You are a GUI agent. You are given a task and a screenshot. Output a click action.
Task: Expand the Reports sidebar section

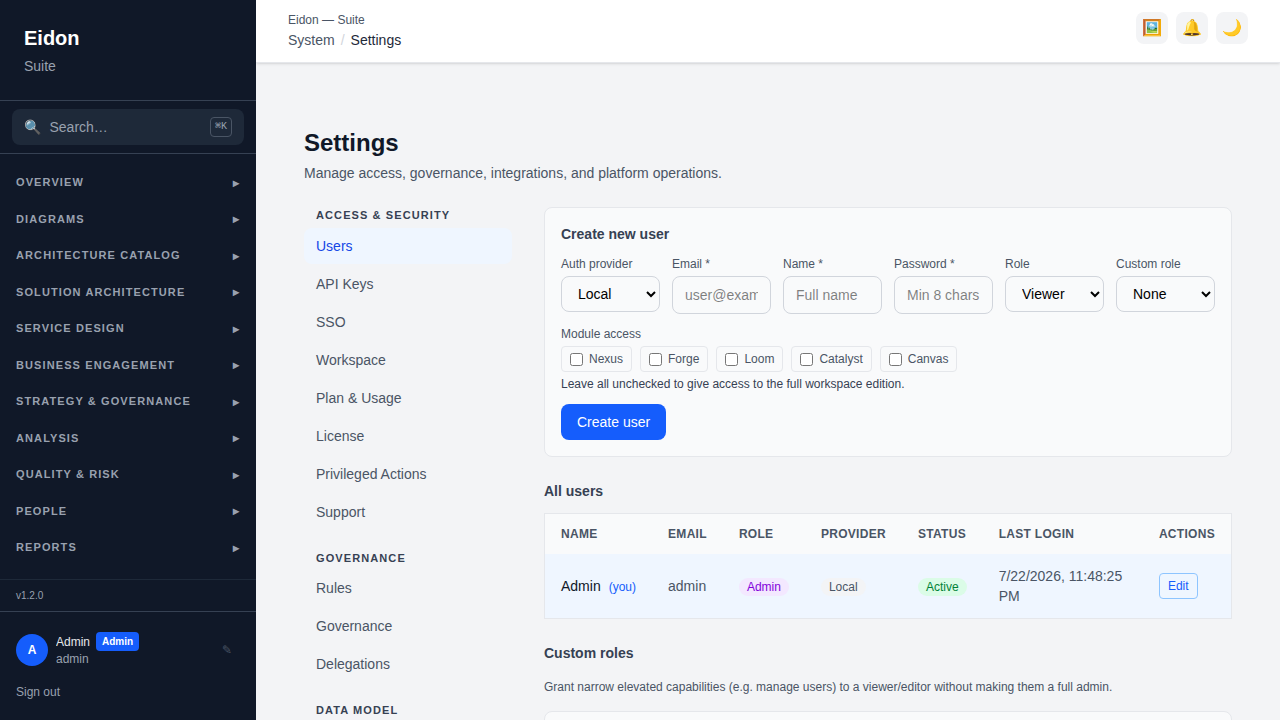point(128,547)
